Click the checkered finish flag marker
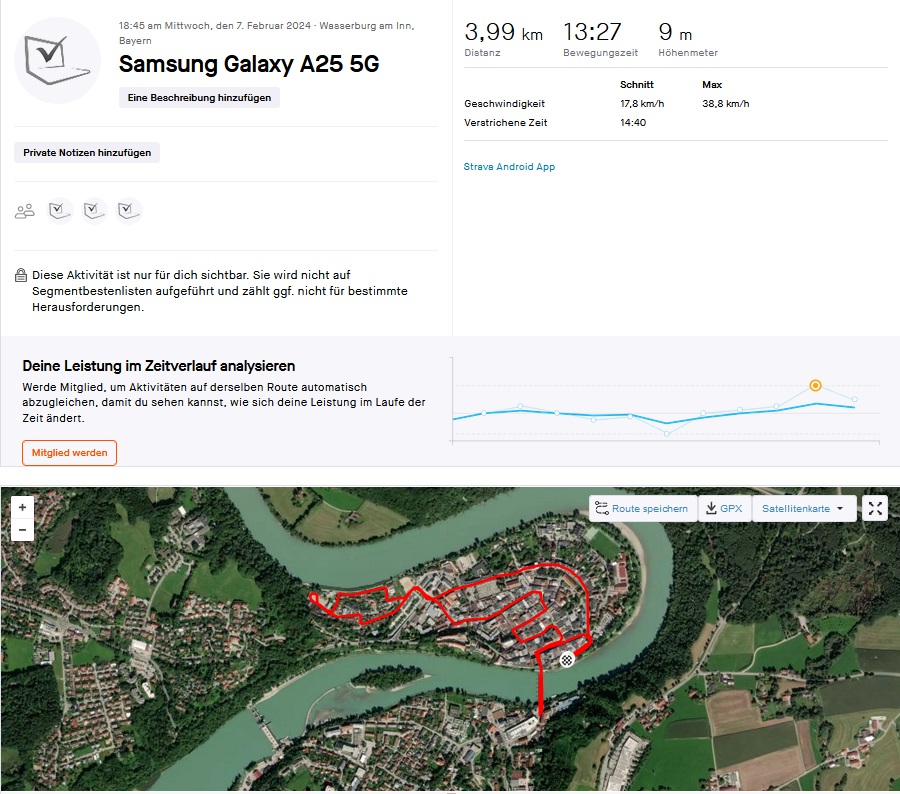The height and width of the screenshot is (794, 900). [x=567, y=658]
